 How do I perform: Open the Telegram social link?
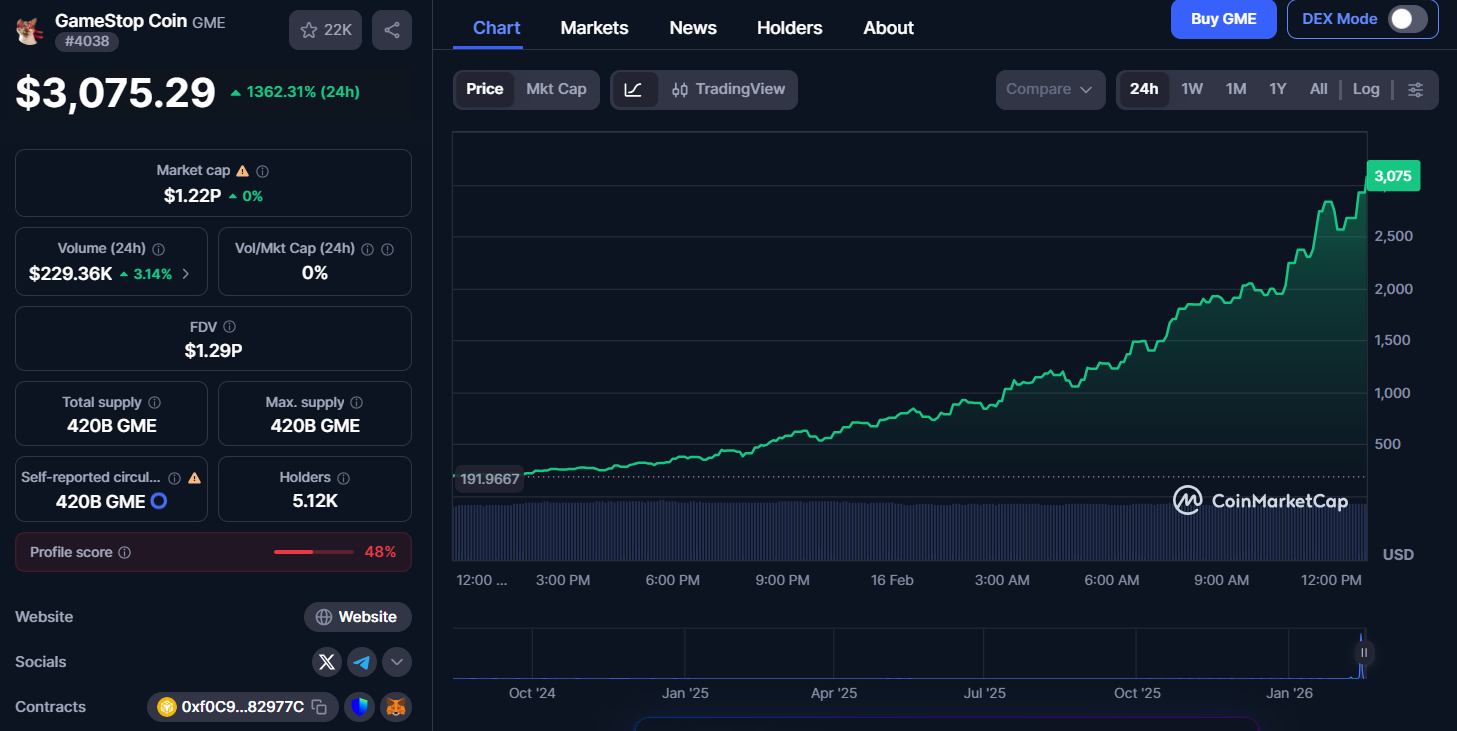tap(362, 661)
